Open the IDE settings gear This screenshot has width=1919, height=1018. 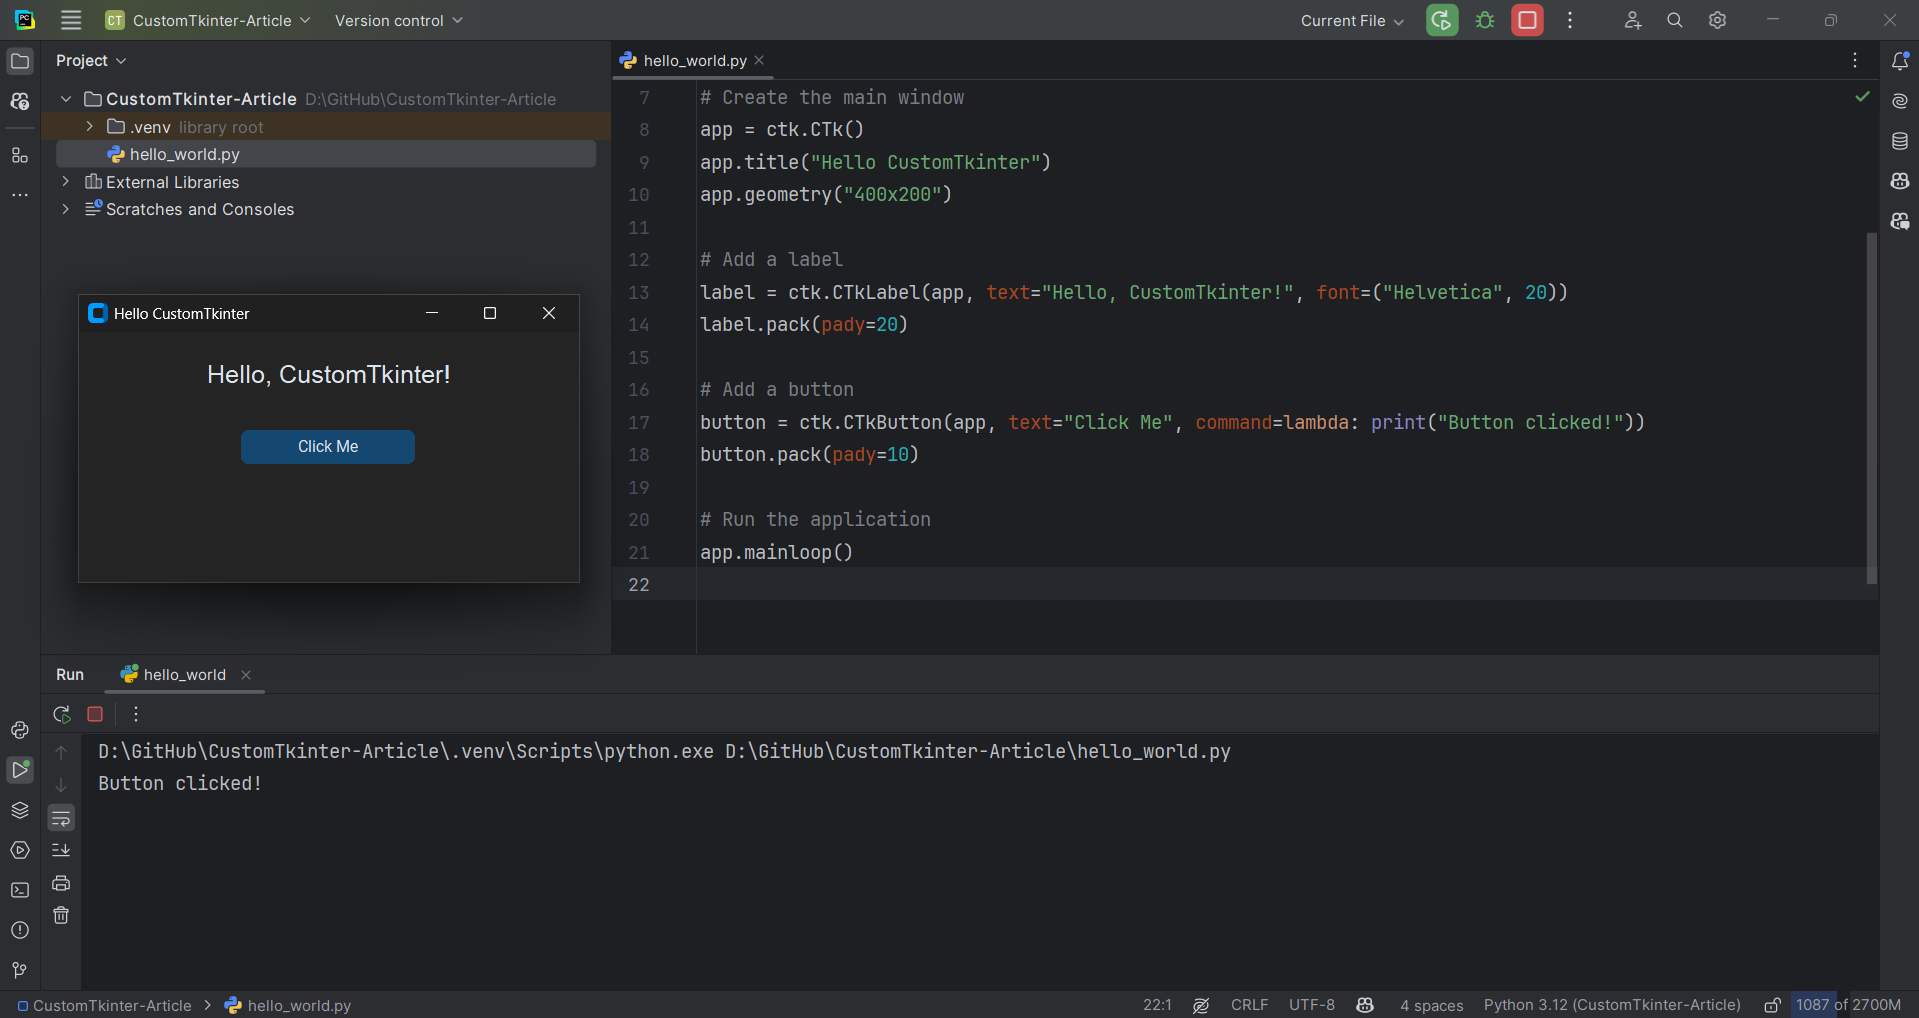[x=1717, y=21]
